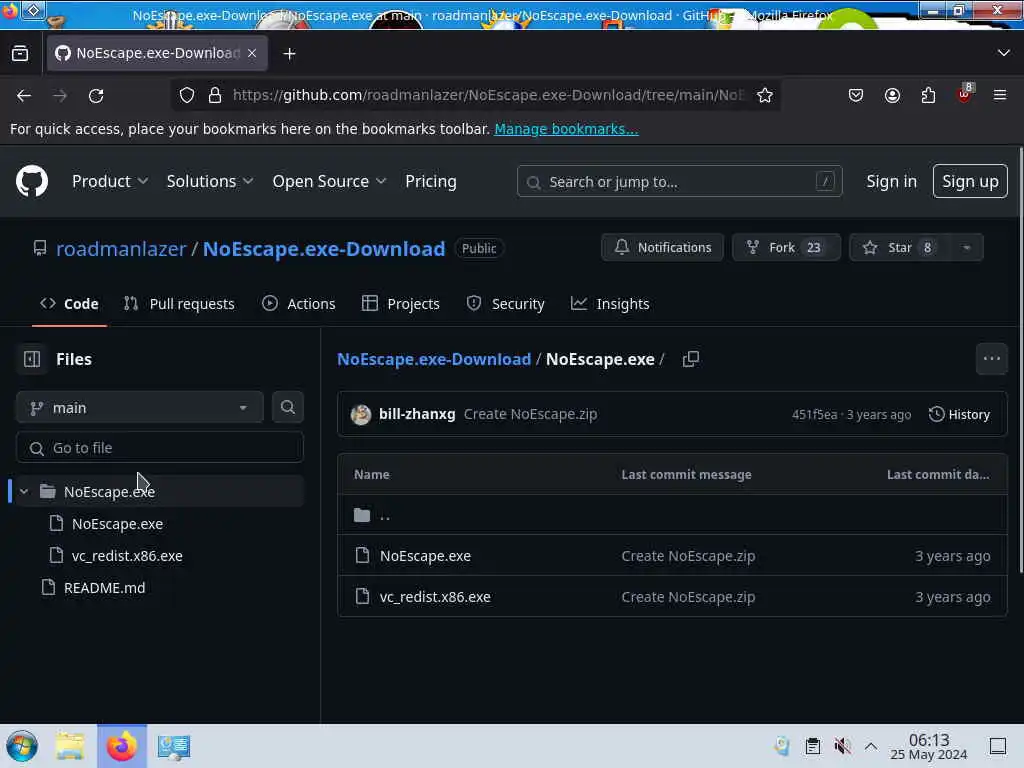Open the main branch selector dropdown
This screenshot has height=768, width=1024.
(140, 408)
